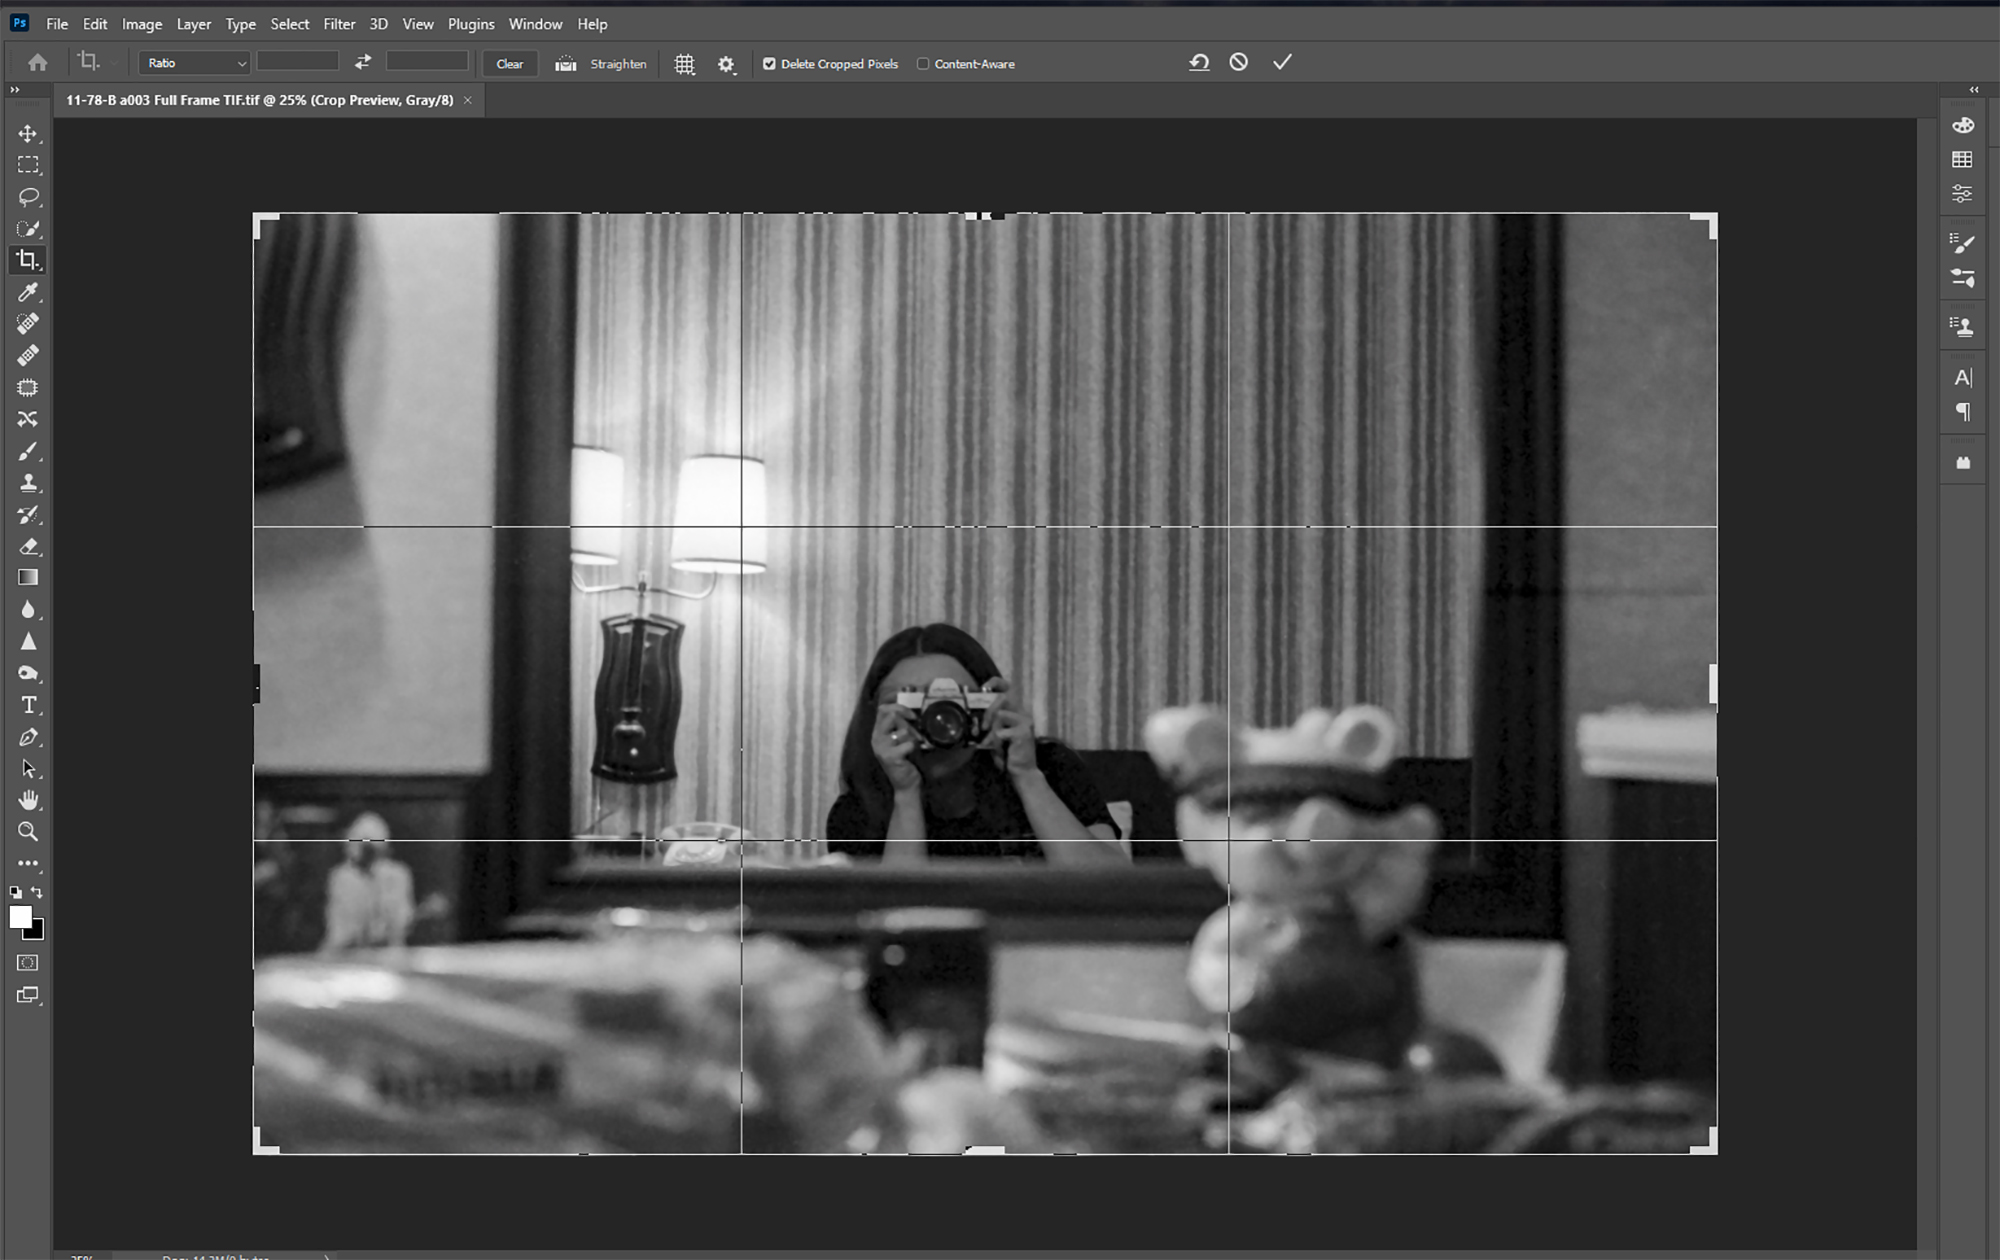Commit the current crop with checkmark

pyautogui.click(x=1282, y=62)
